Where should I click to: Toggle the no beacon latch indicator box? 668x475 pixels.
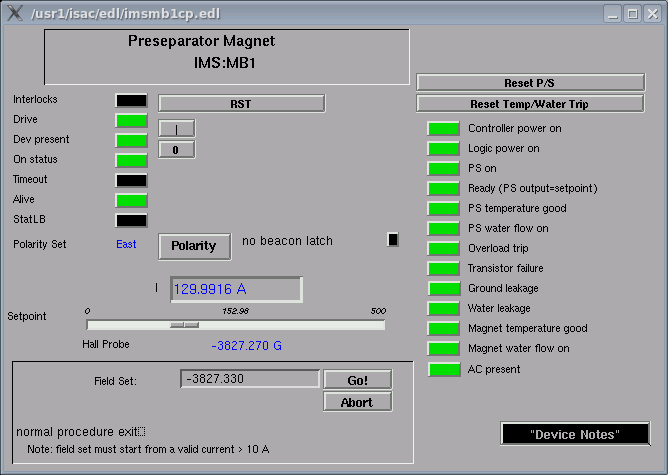tap(393, 239)
